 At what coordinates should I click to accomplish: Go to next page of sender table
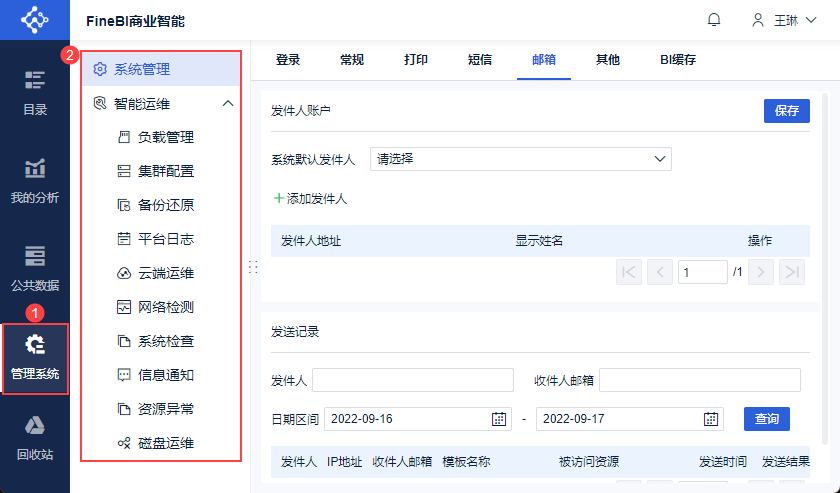click(761, 271)
